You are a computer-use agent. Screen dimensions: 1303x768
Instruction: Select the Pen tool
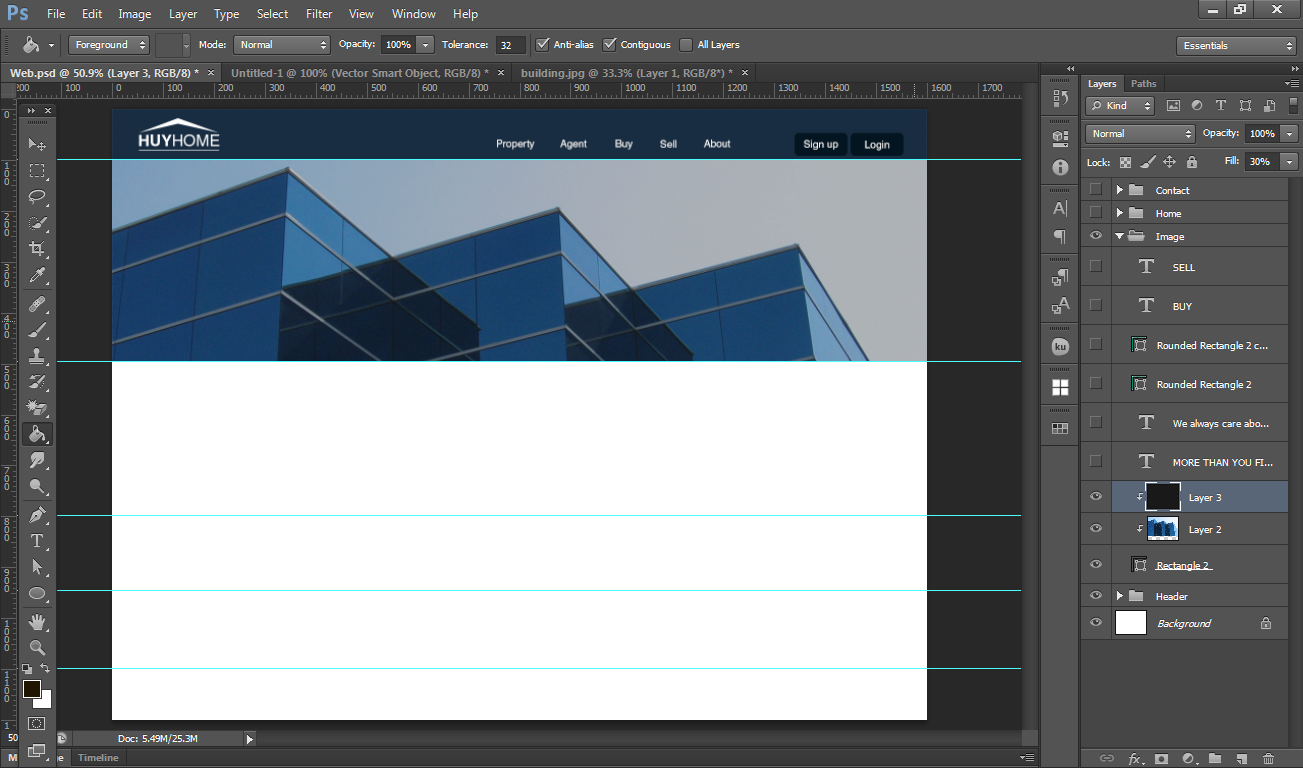click(x=37, y=515)
